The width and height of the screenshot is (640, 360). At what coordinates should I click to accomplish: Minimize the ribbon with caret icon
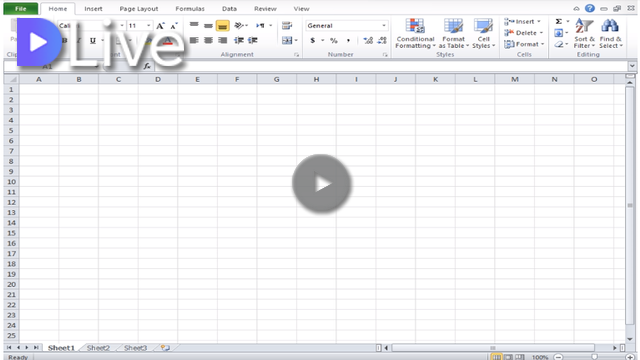pos(576,9)
